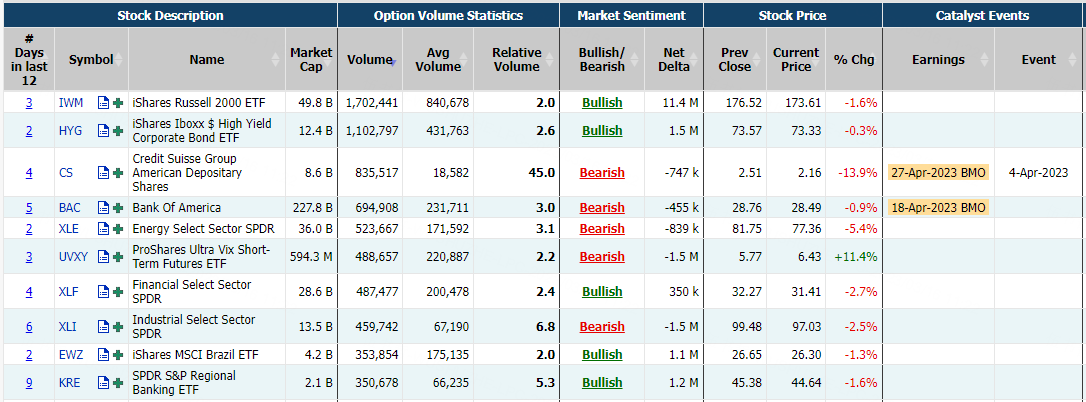Viewport: 1086px width, 402px height.
Task: Sort by Market Cap column header
Action: tap(311, 59)
